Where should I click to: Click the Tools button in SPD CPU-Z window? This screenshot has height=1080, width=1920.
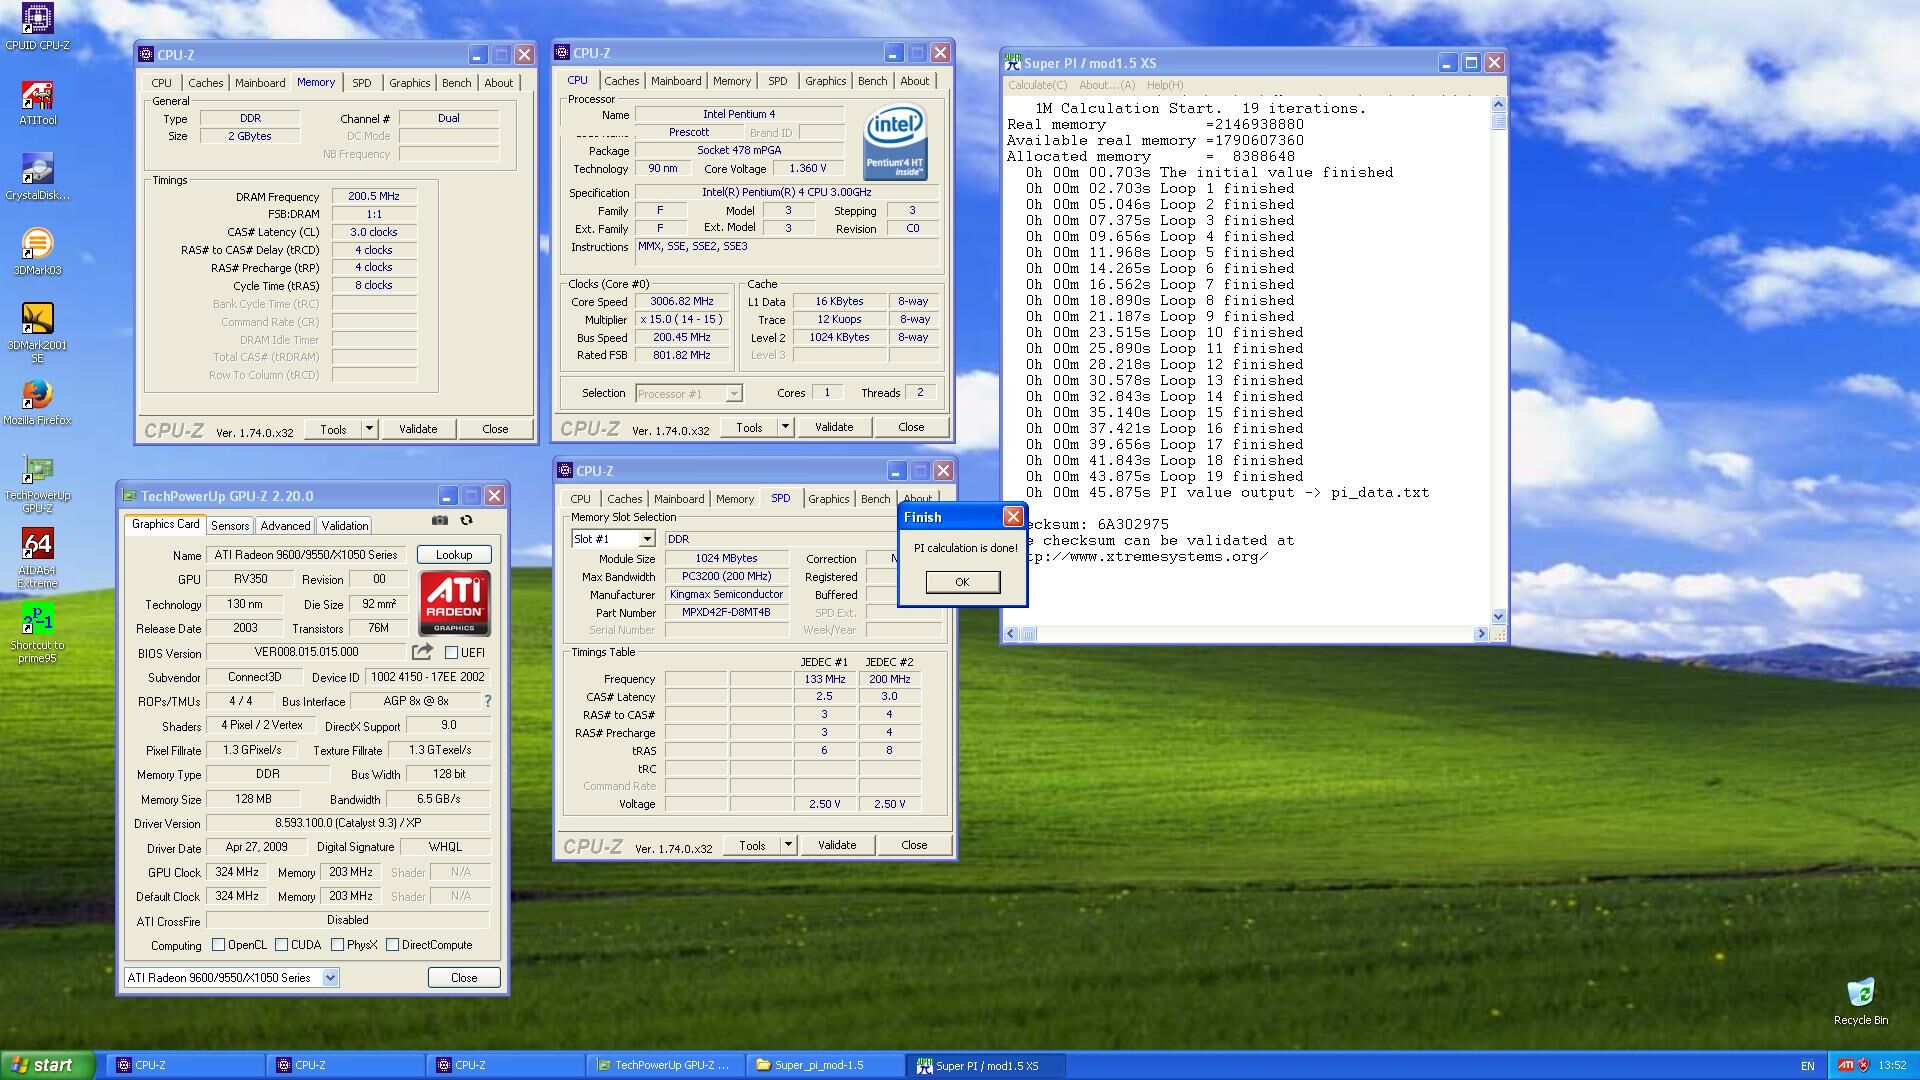(752, 845)
